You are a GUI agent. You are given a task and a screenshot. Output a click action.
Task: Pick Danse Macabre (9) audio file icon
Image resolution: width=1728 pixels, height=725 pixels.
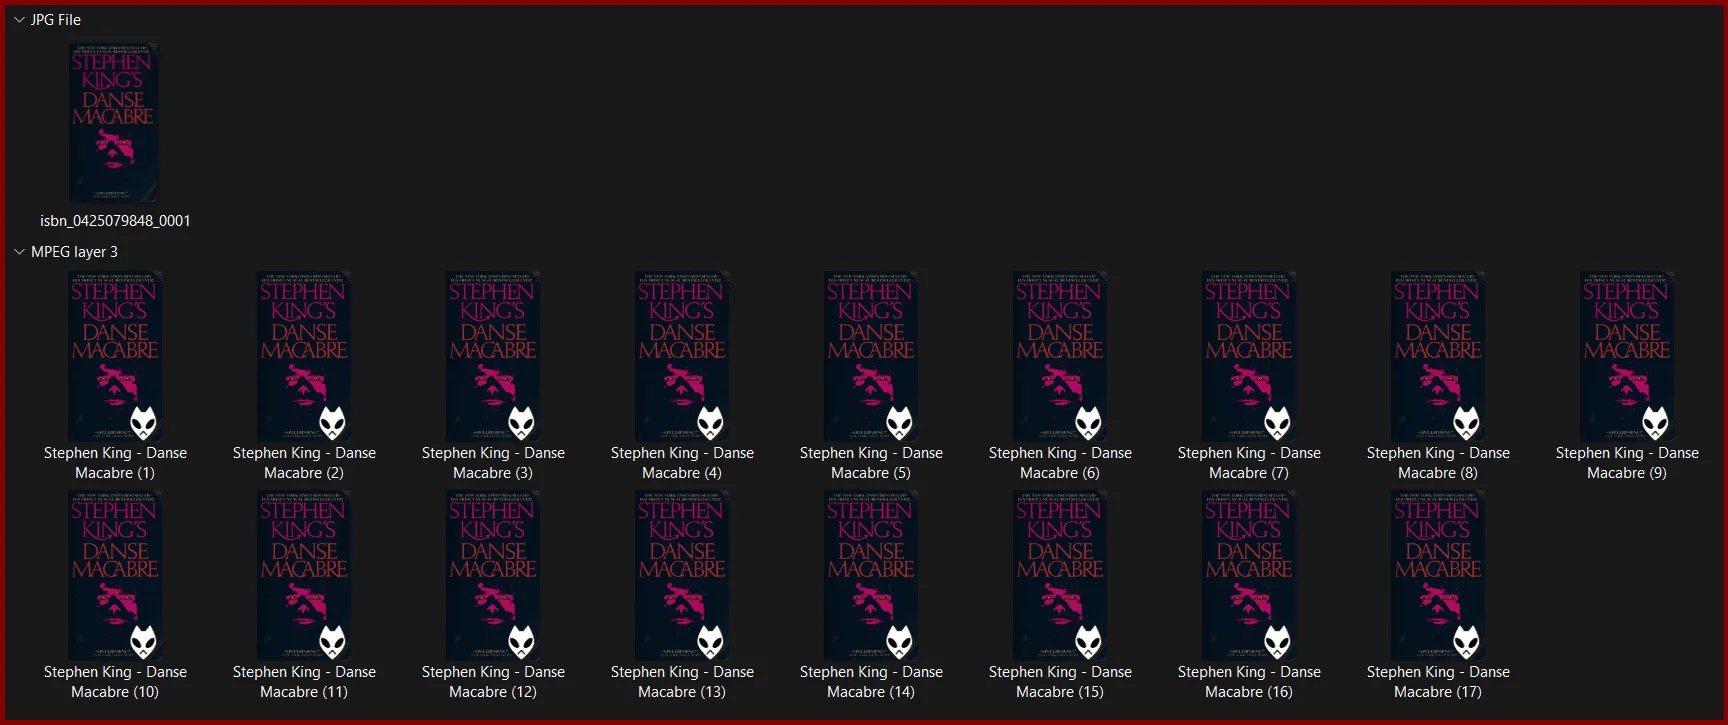coord(1627,356)
